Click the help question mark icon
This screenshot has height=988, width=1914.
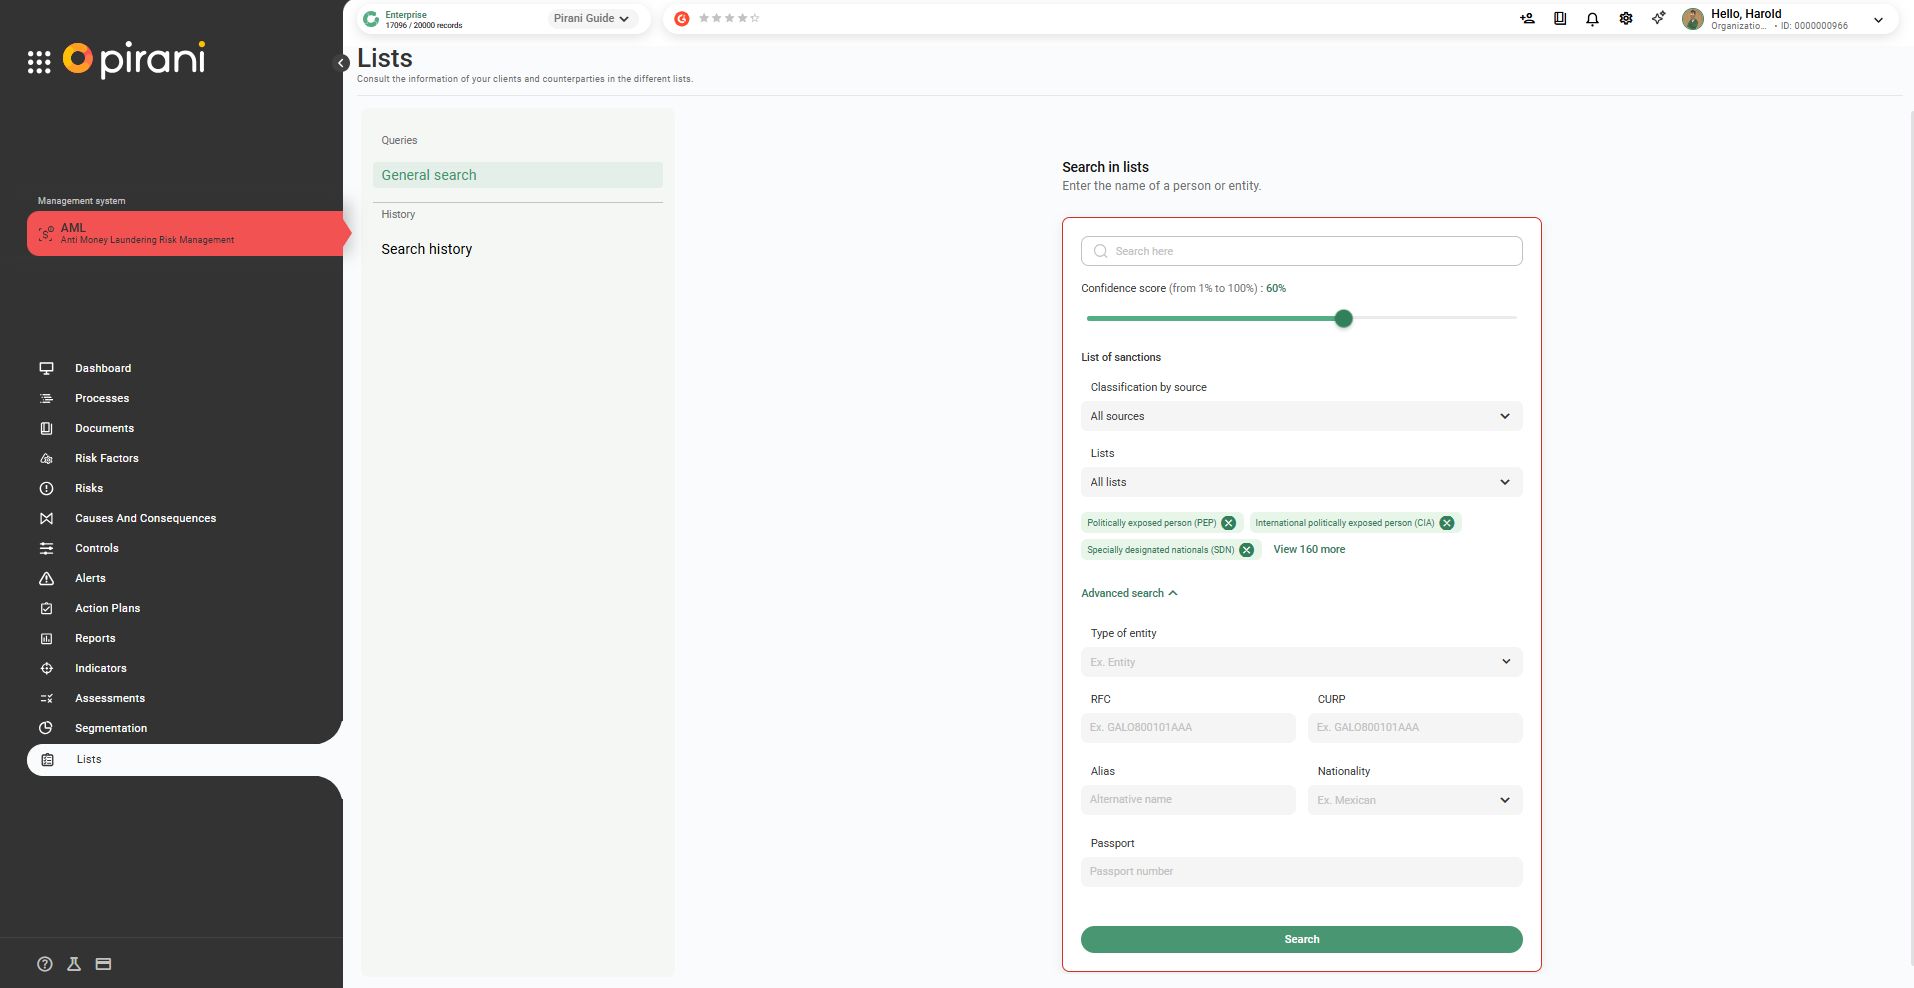click(45, 964)
